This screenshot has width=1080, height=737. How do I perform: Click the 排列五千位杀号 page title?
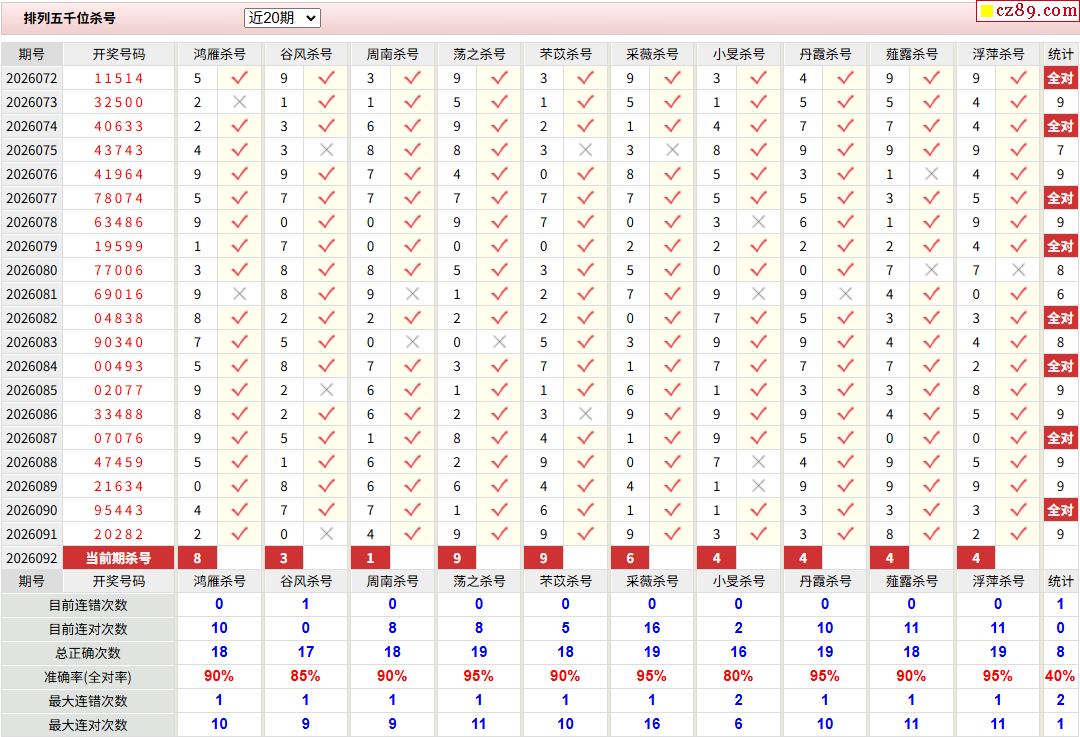tap(70, 18)
